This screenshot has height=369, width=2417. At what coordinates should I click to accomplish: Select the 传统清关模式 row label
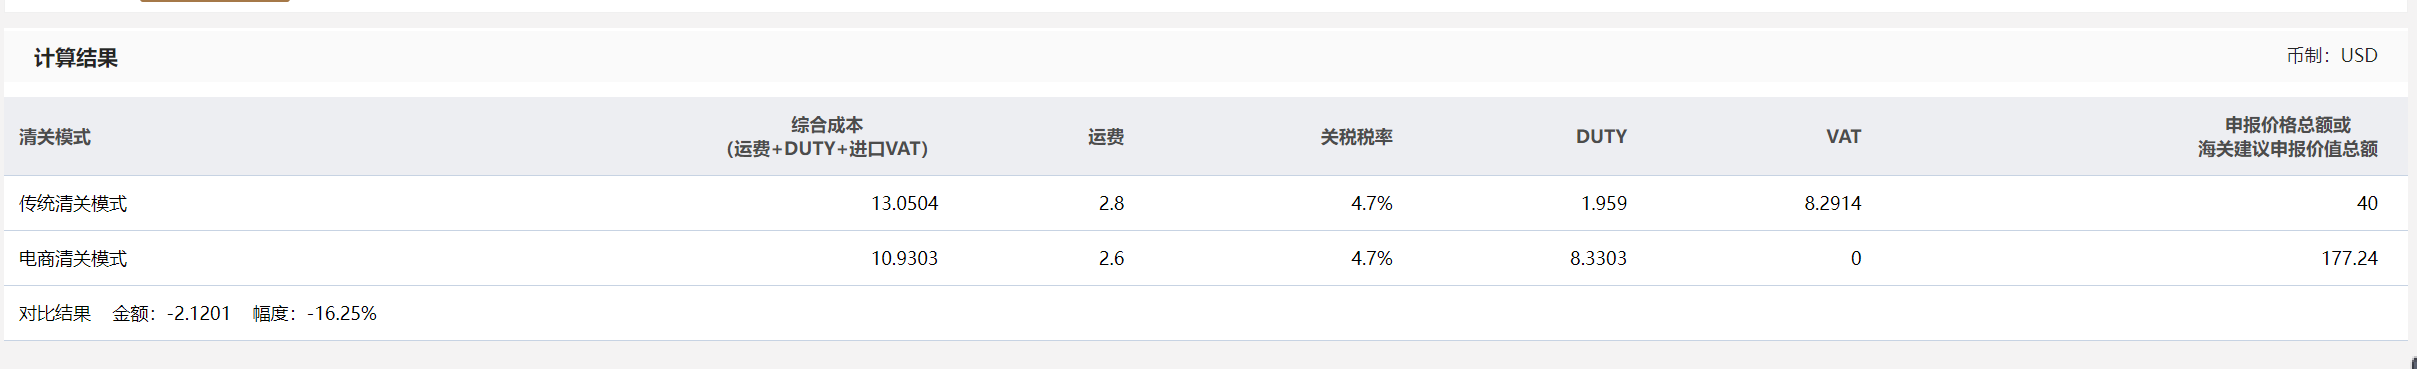click(73, 204)
